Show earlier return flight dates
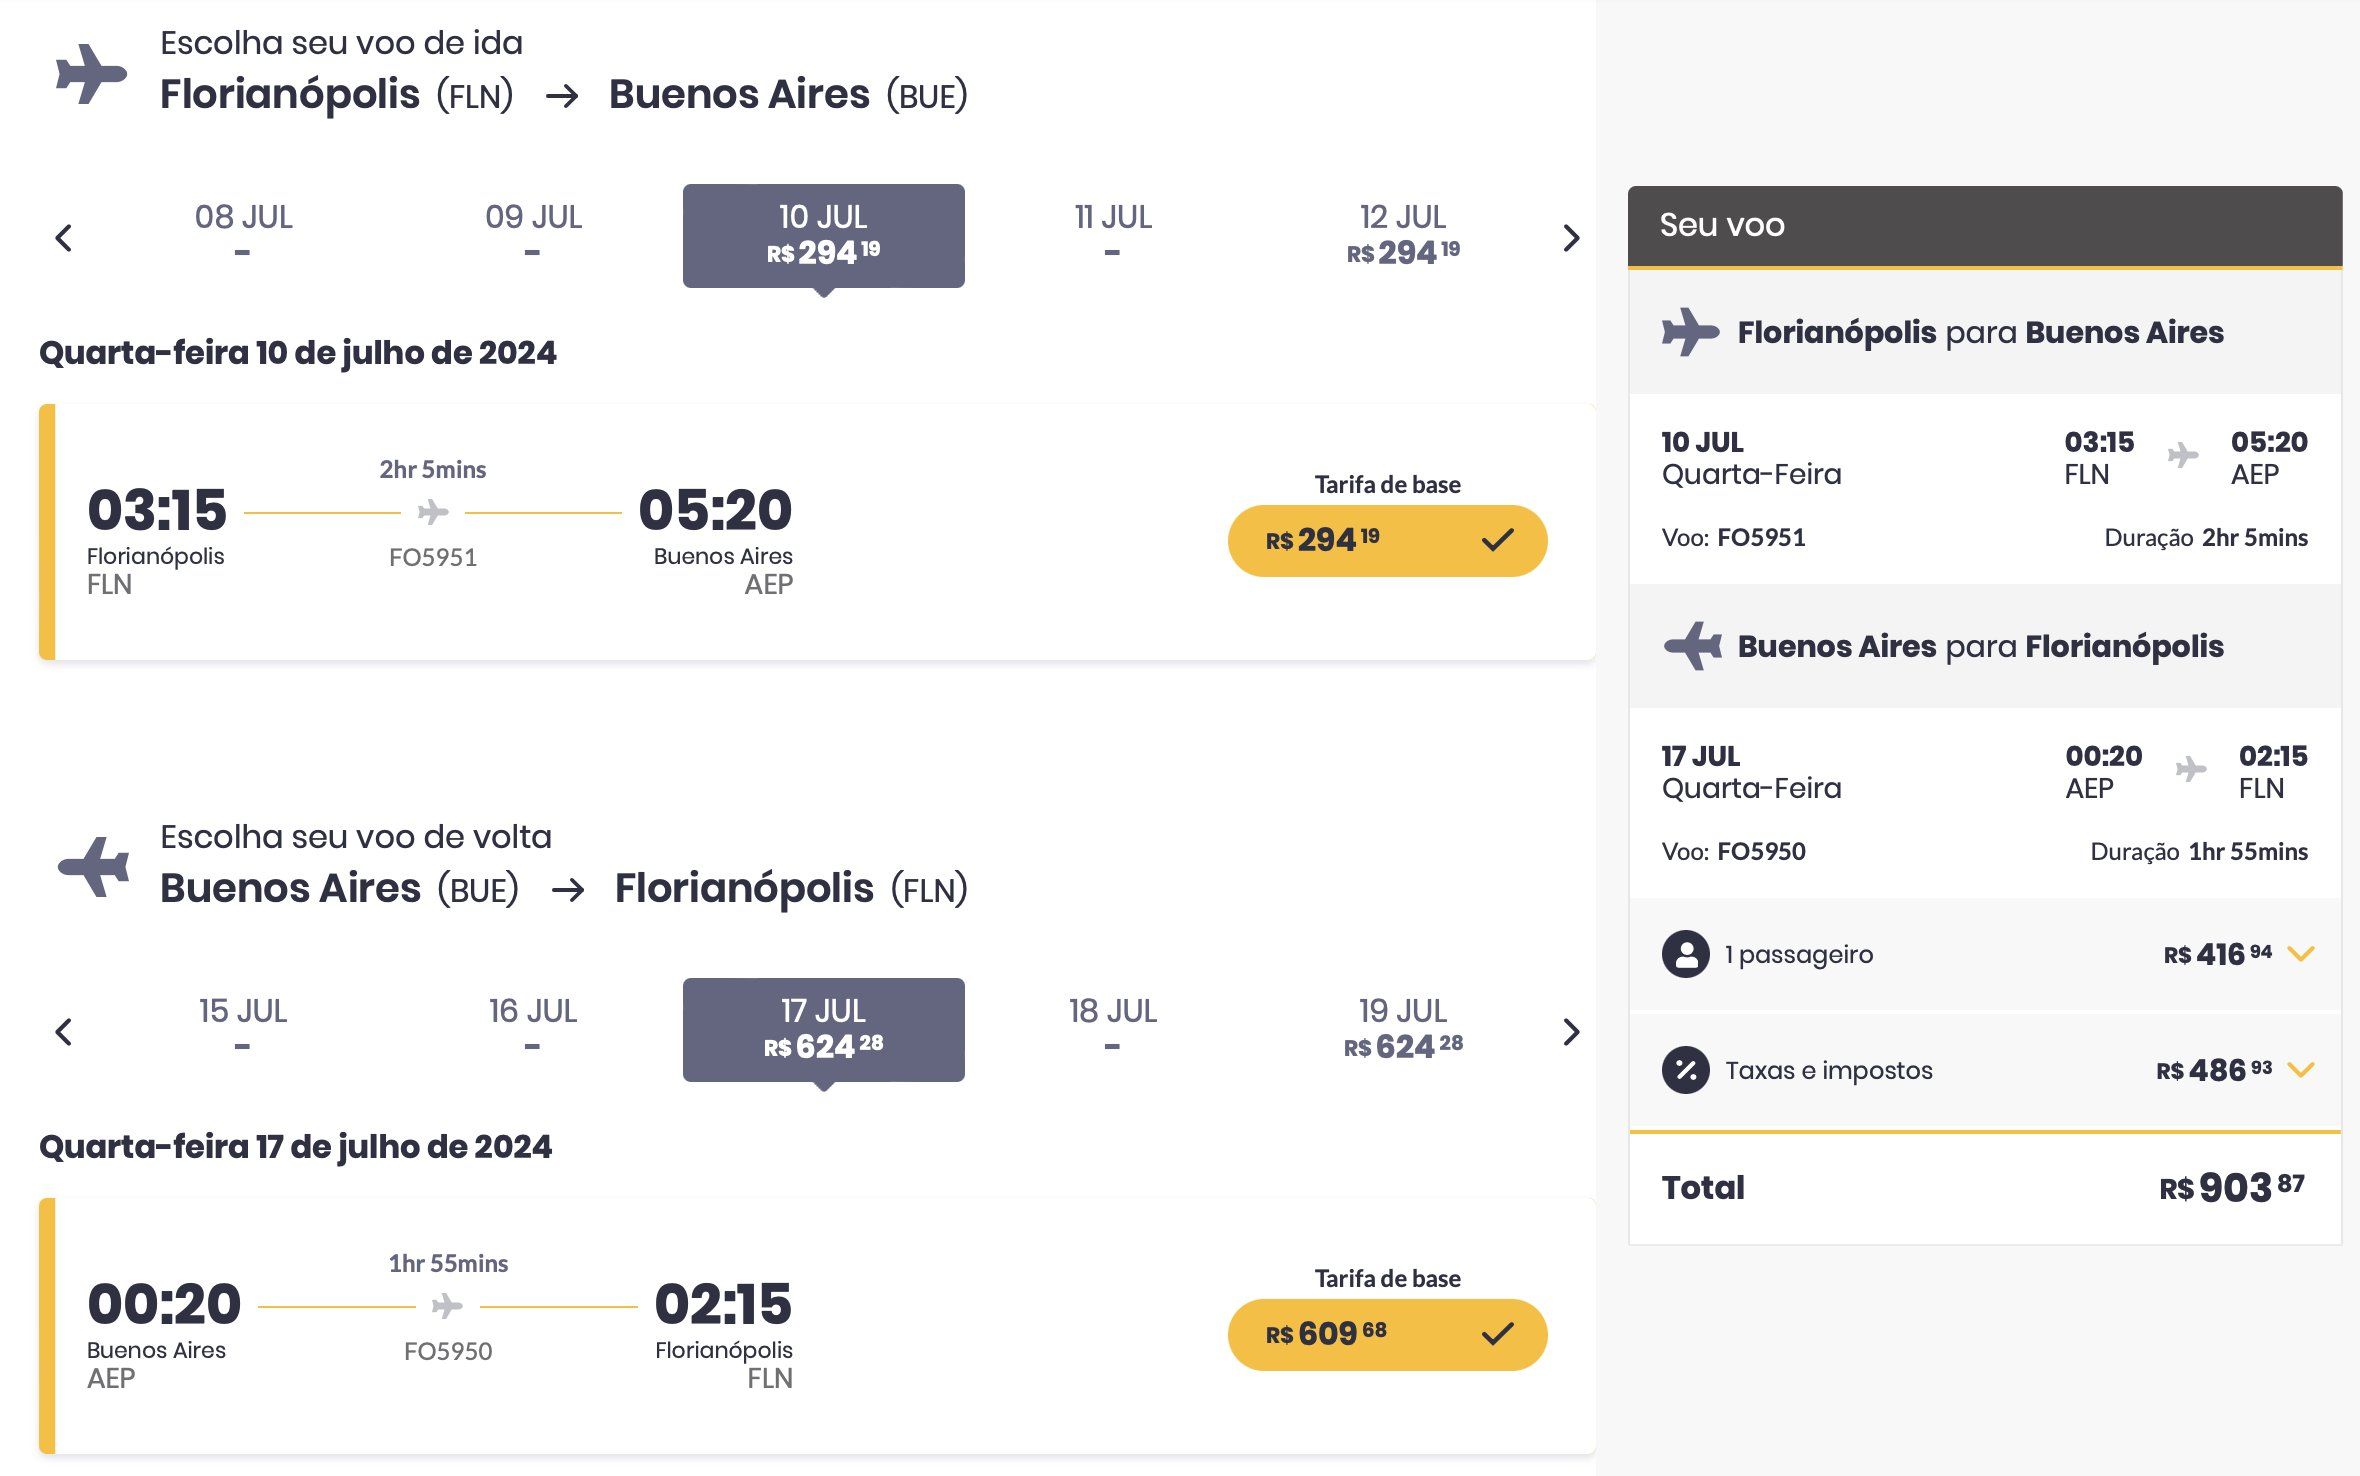 point(64,1032)
